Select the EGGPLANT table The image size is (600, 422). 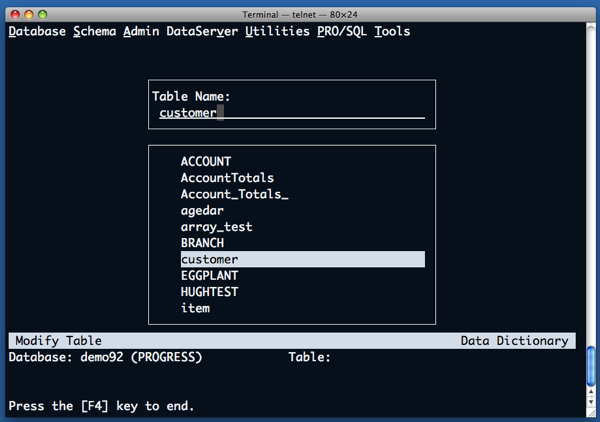point(210,276)
